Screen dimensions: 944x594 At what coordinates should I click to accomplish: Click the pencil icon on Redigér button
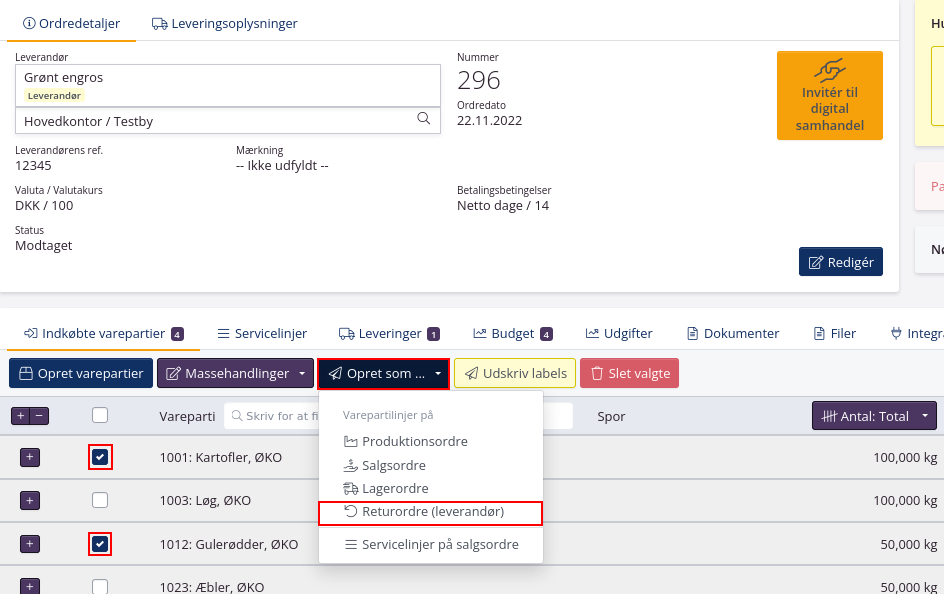click(813, 261)
